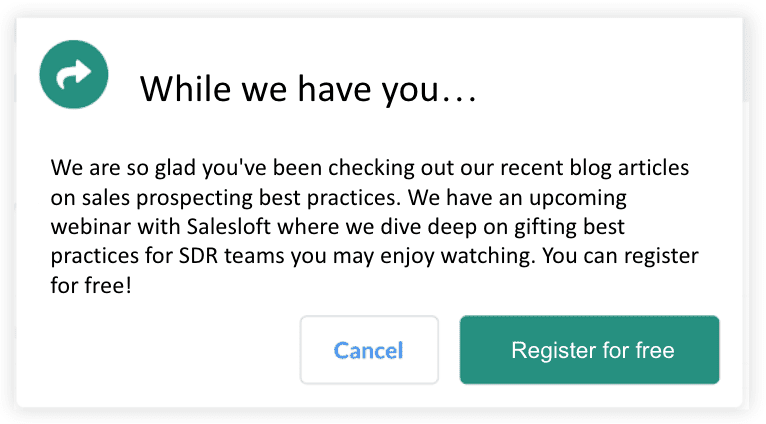Click the Register for free button
This screenshot has width=766, height=424.
click(589, 350)
